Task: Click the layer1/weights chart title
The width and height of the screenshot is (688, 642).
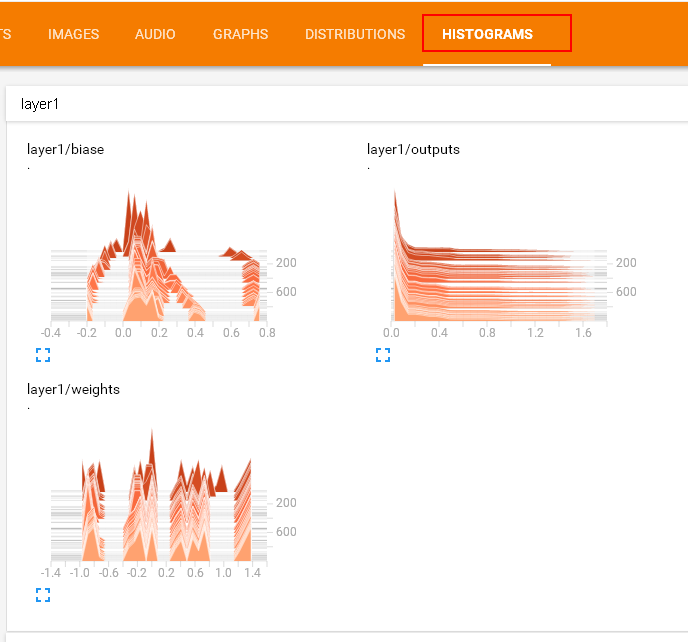Action: pyautogui.click(x=73, y=389)
